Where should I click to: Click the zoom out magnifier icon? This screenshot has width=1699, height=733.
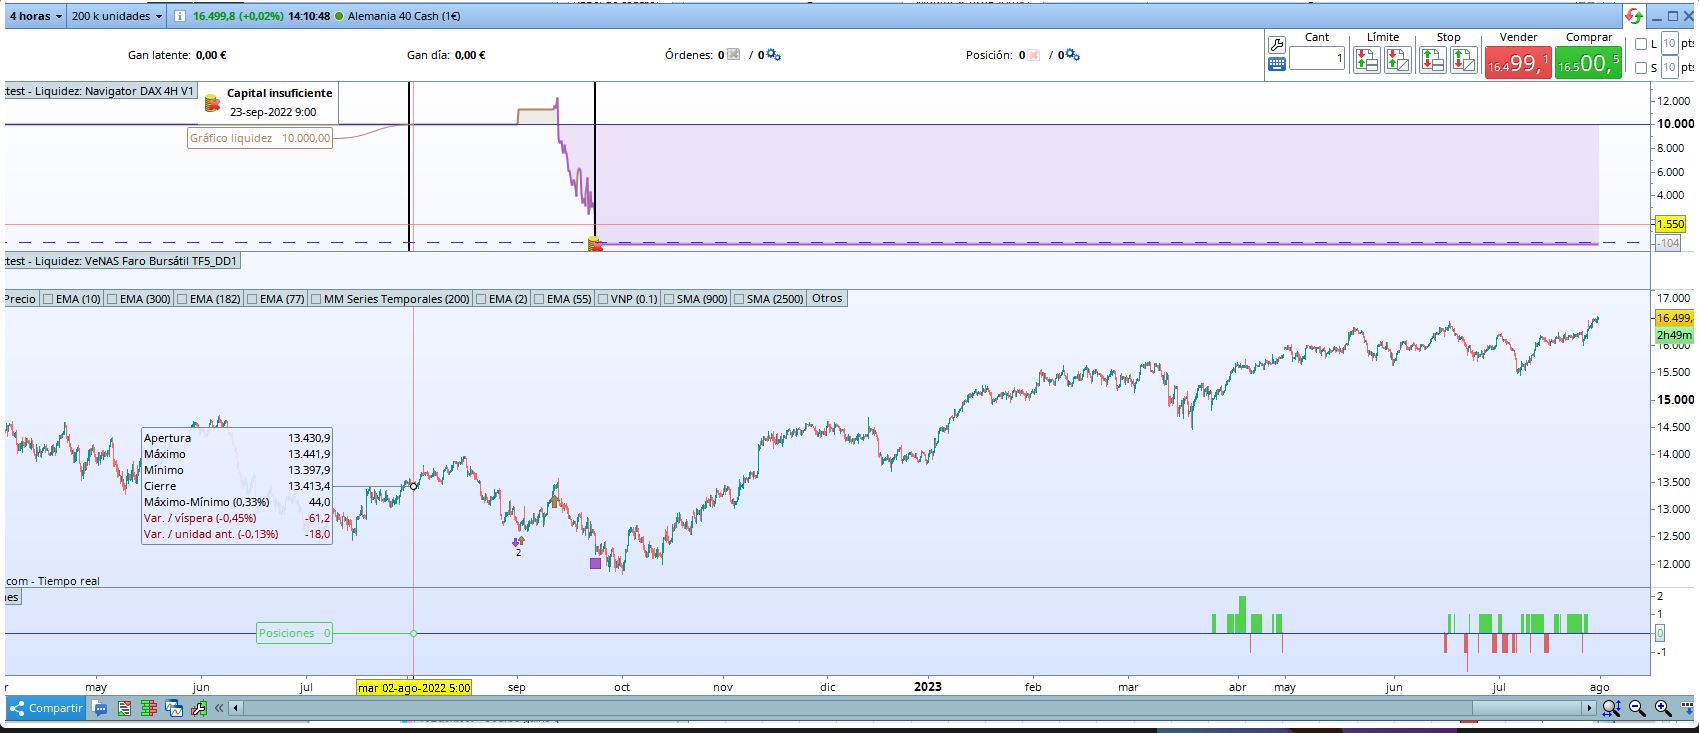[x=1638, y=708]
